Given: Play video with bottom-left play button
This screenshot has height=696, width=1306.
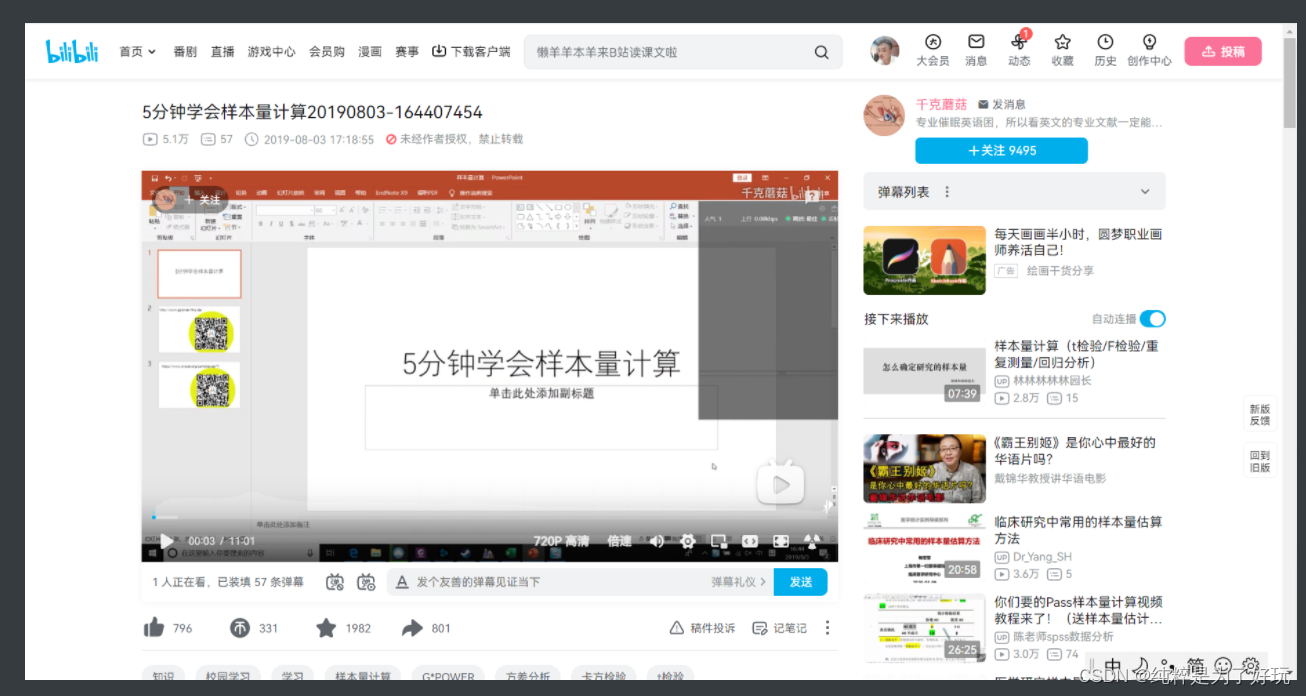Looking at the screenshot, I should (166, 541).
